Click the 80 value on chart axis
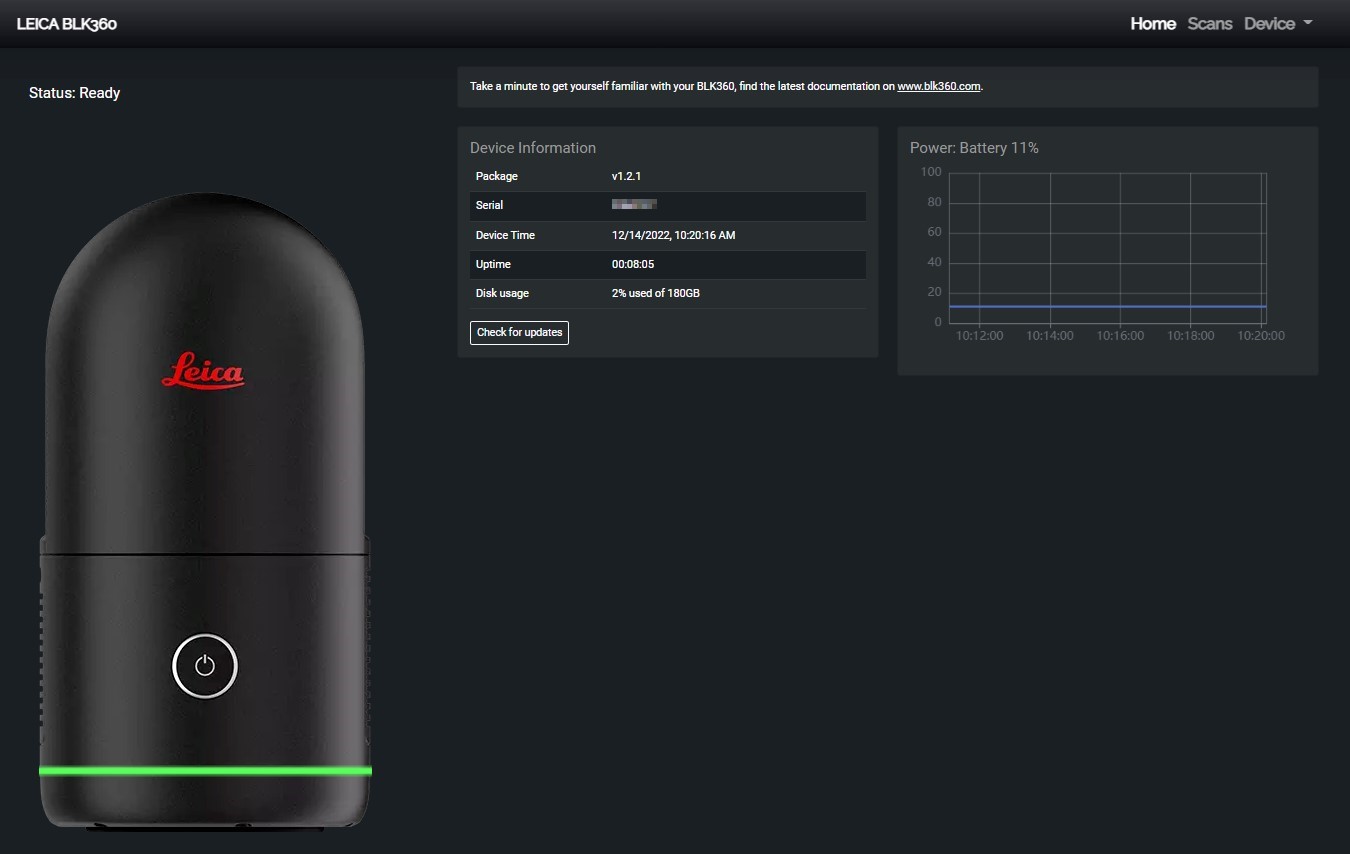The height and width of the screenshot is (854, 1350). tap(934, 202)
